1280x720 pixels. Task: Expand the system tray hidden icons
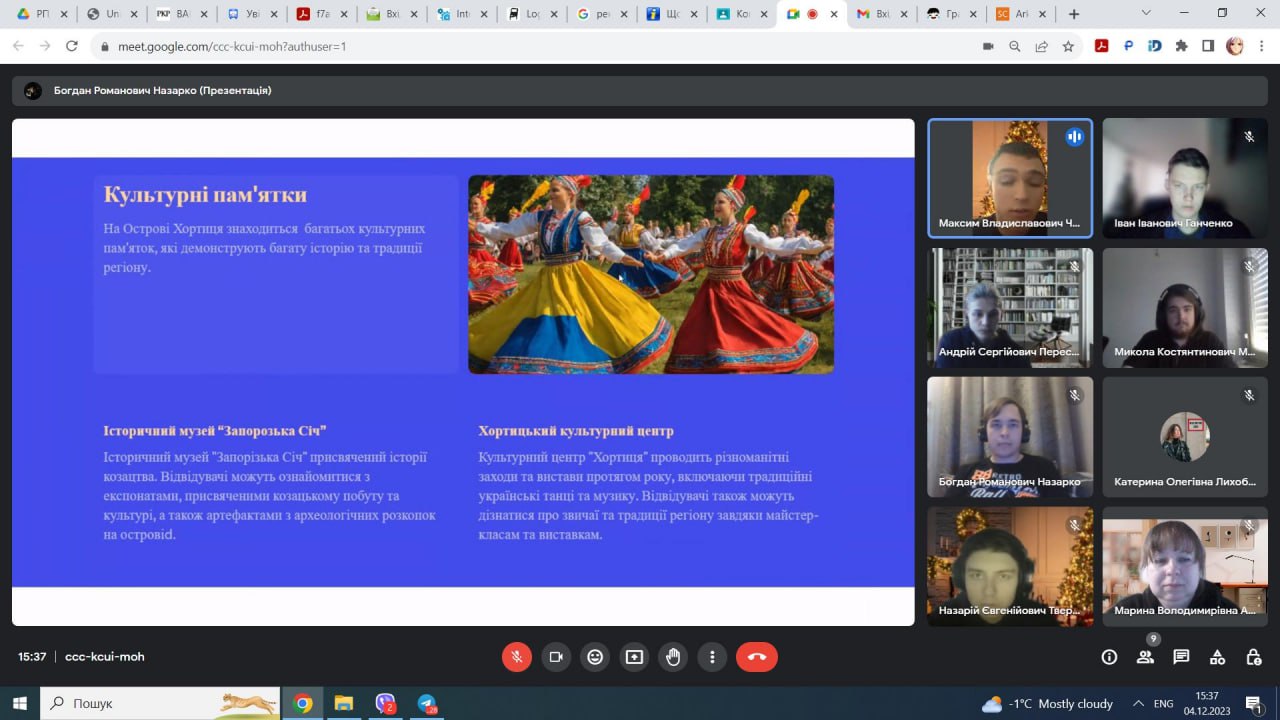click(x=1138, y=703)
